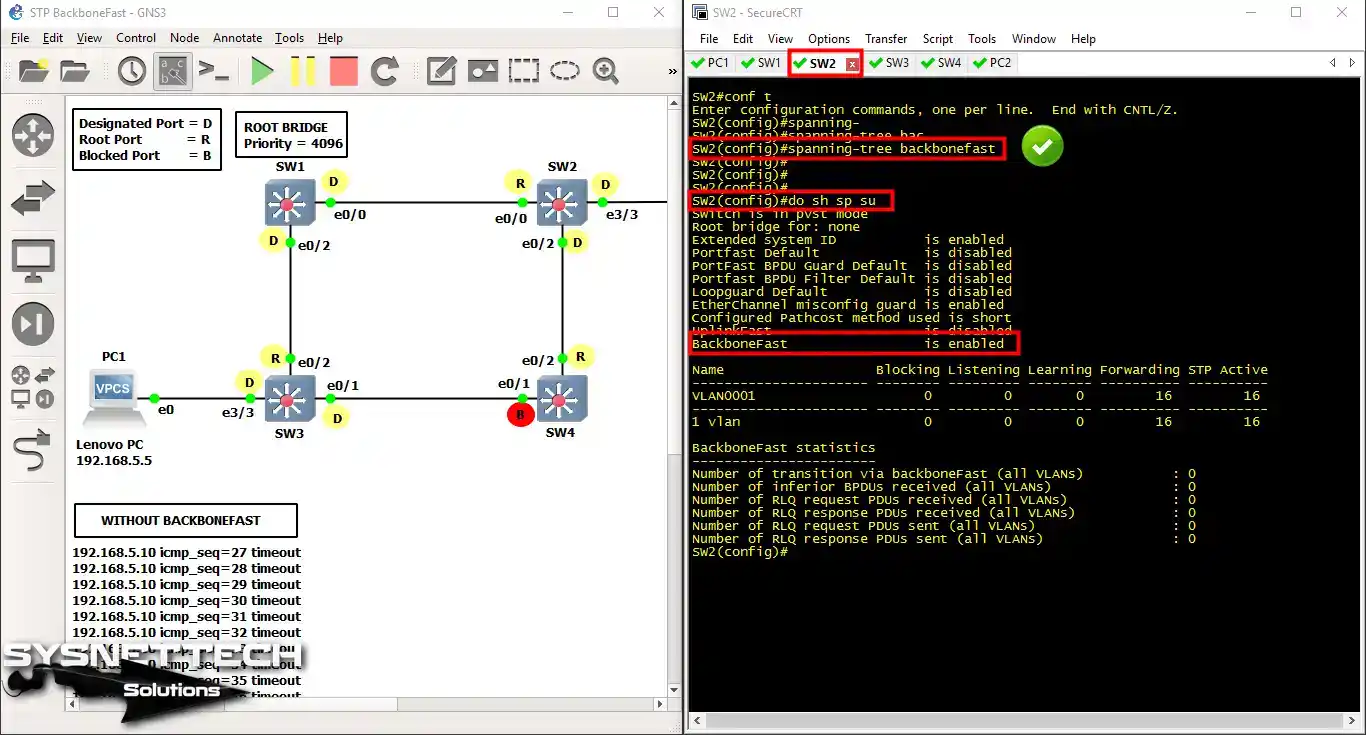Select SW1 switch node in topology

289,203
